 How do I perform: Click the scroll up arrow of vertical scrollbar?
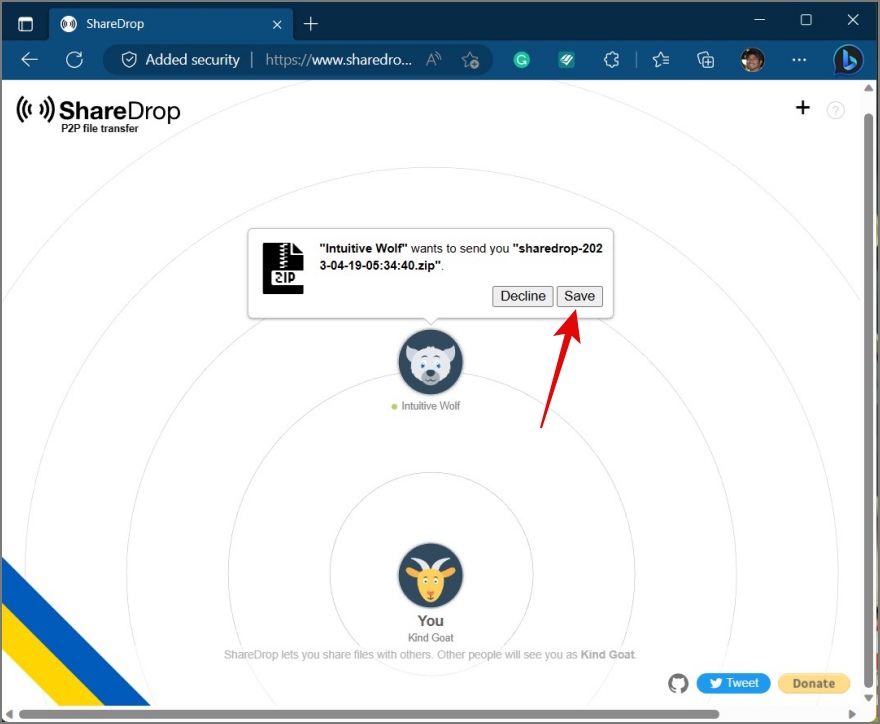868,88
